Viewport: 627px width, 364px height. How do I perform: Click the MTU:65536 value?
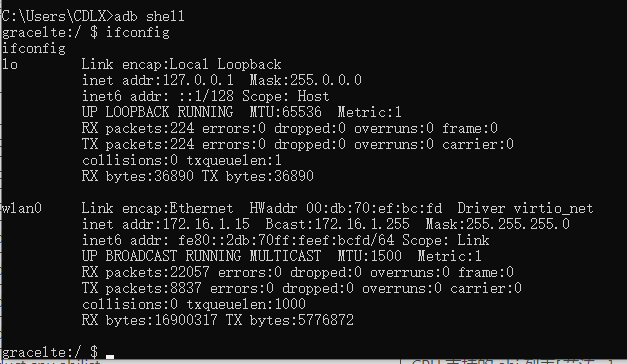[x=286, y=112]
